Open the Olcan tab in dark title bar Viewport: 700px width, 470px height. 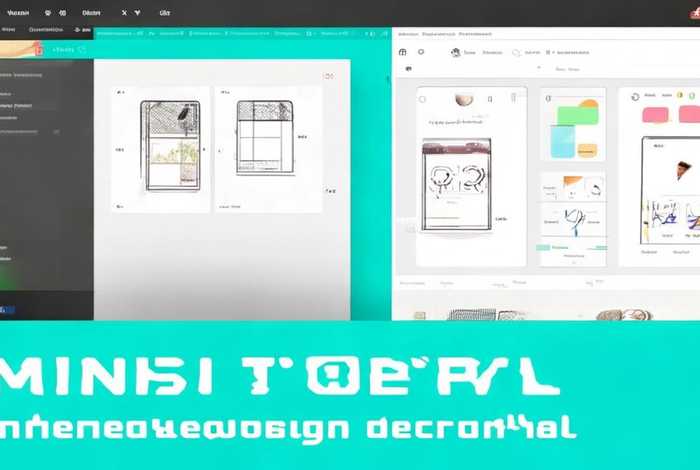pos(91,14)
